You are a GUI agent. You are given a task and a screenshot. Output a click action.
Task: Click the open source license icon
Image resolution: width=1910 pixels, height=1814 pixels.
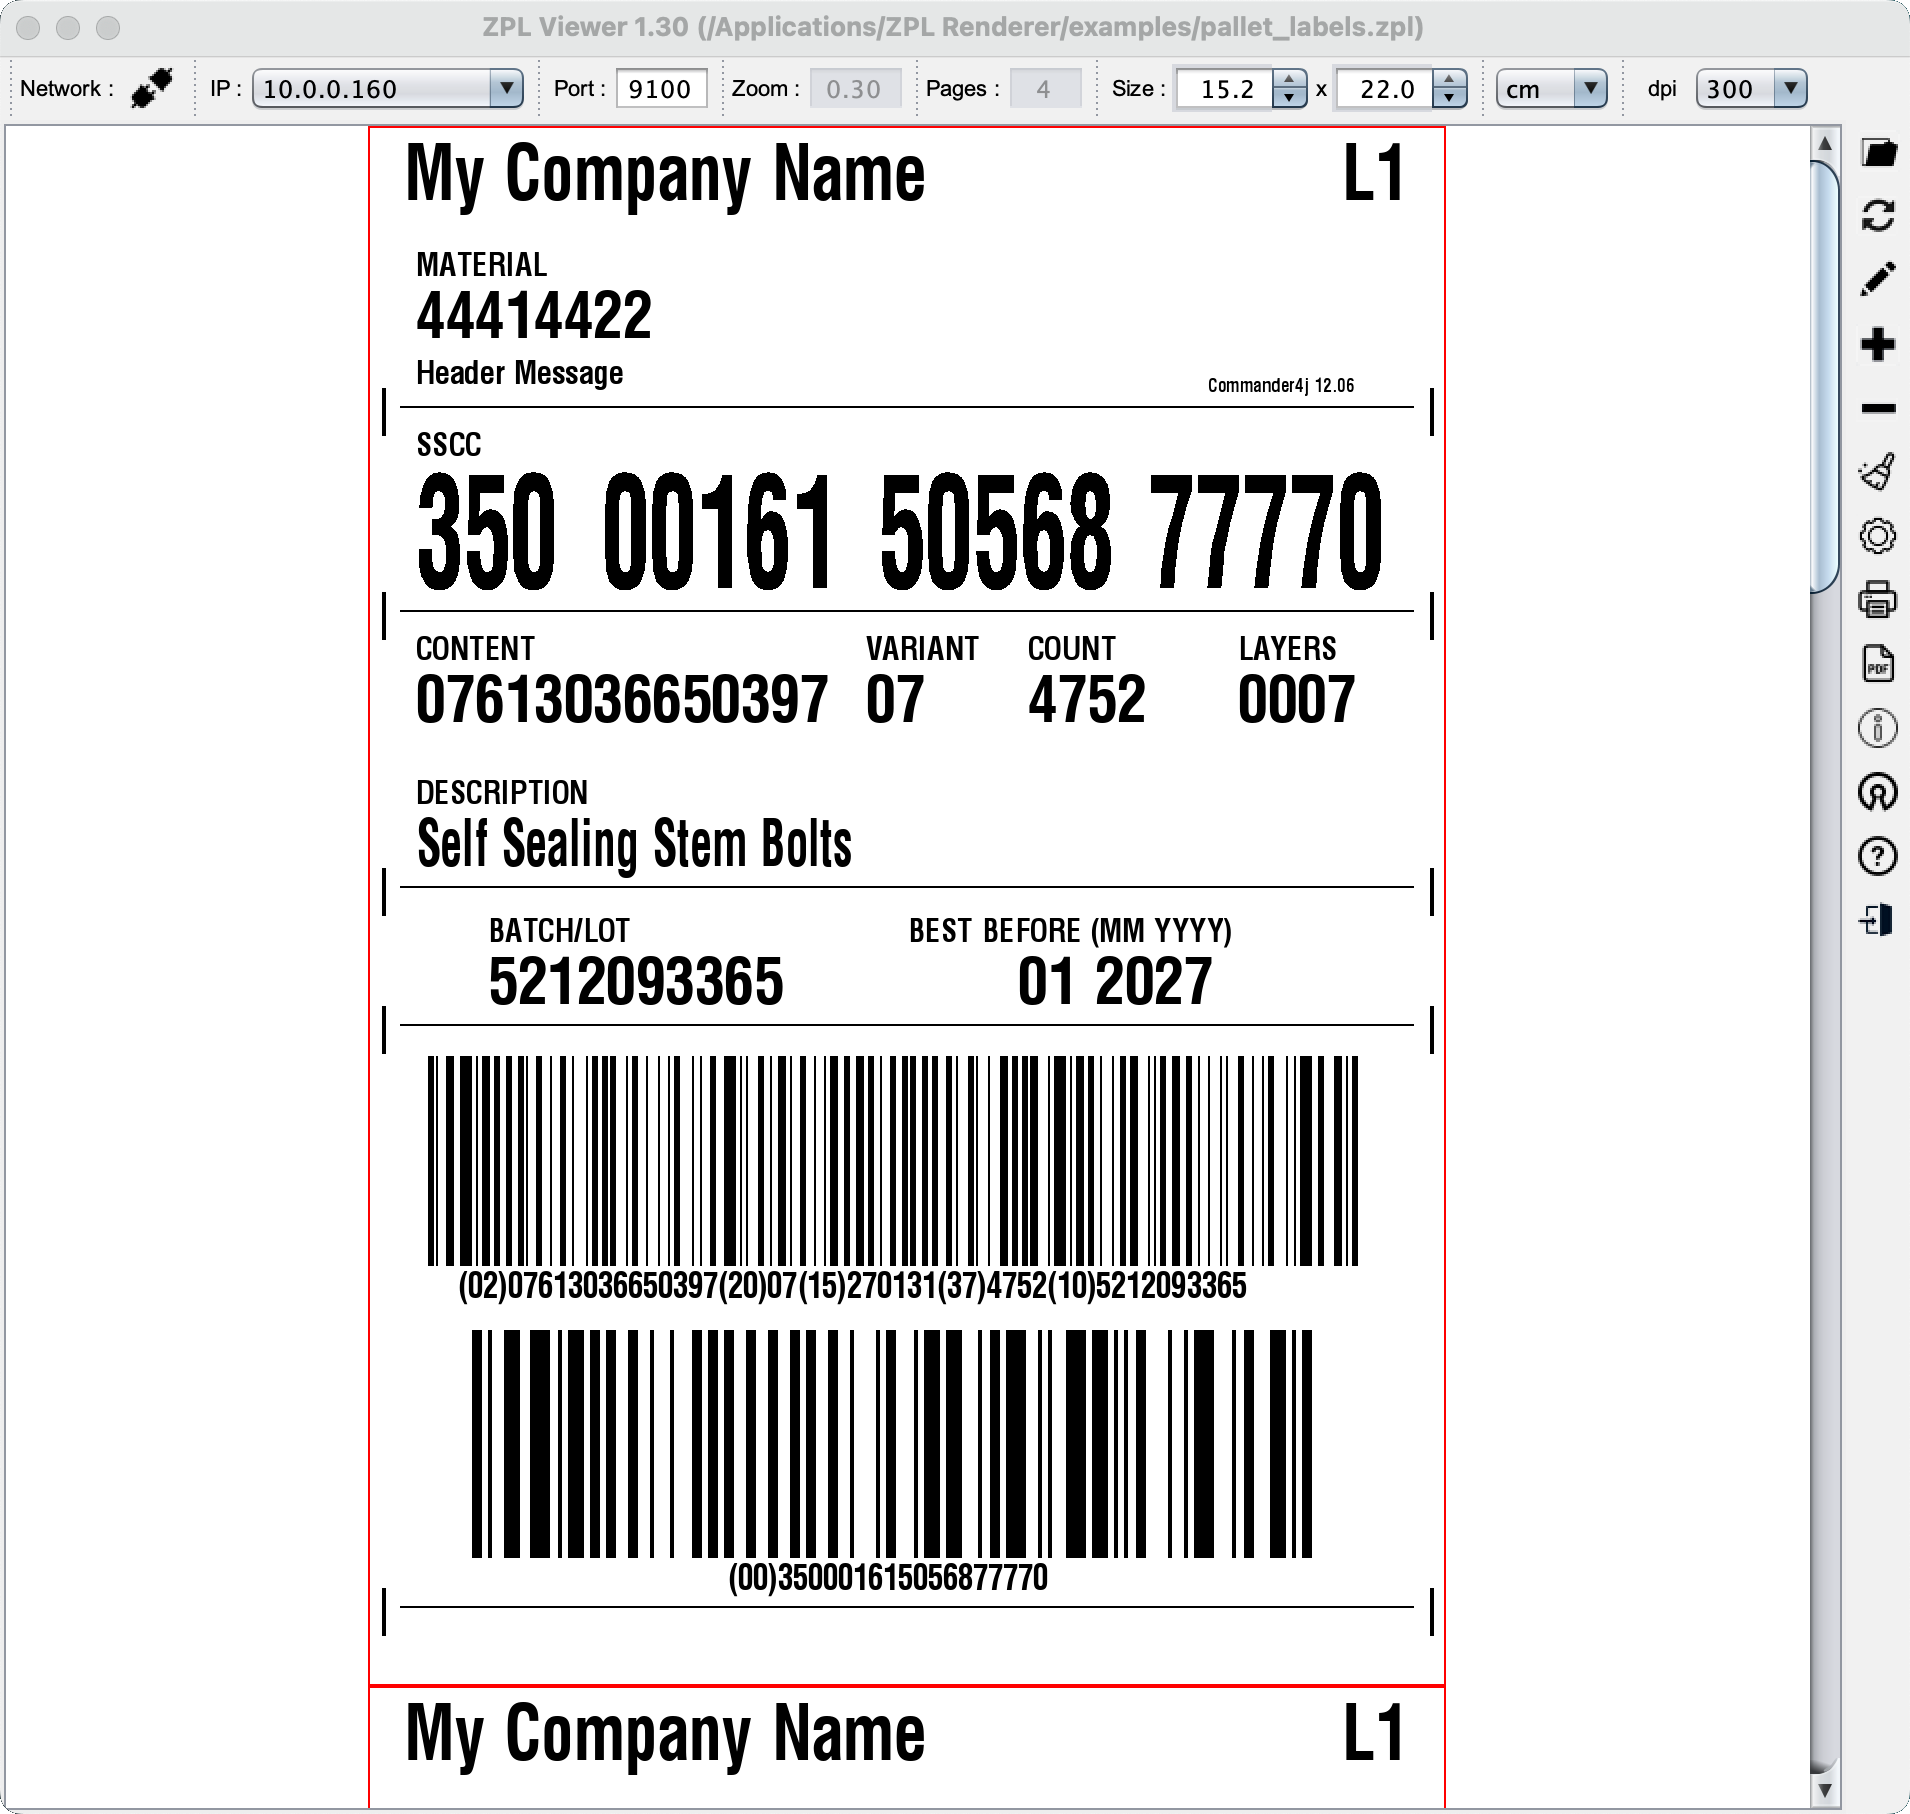[1878, 792]
